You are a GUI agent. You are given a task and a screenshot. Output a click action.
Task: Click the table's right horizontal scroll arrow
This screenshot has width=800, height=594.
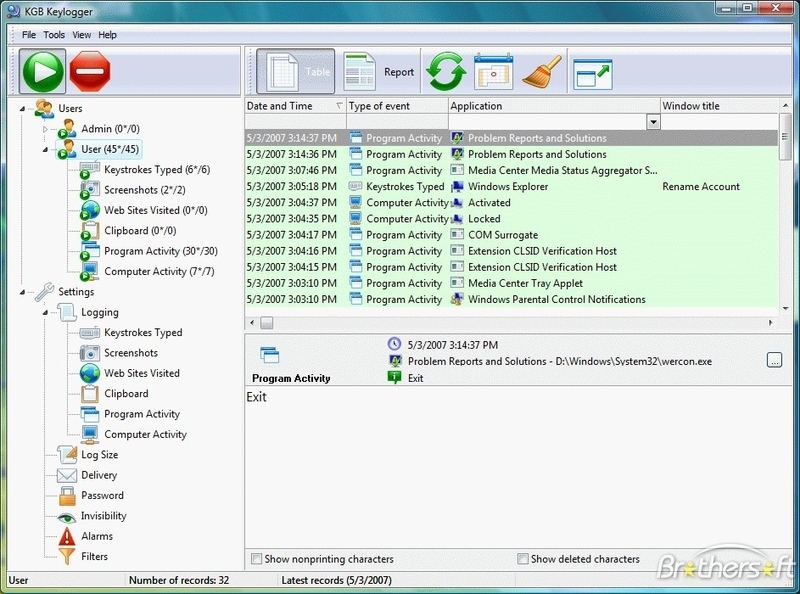point(770,323)
